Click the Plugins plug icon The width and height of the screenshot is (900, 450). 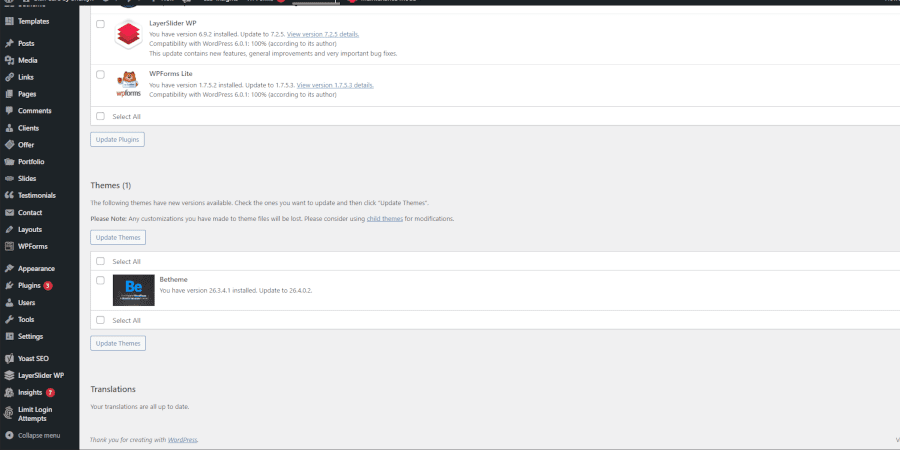(9, 285)
